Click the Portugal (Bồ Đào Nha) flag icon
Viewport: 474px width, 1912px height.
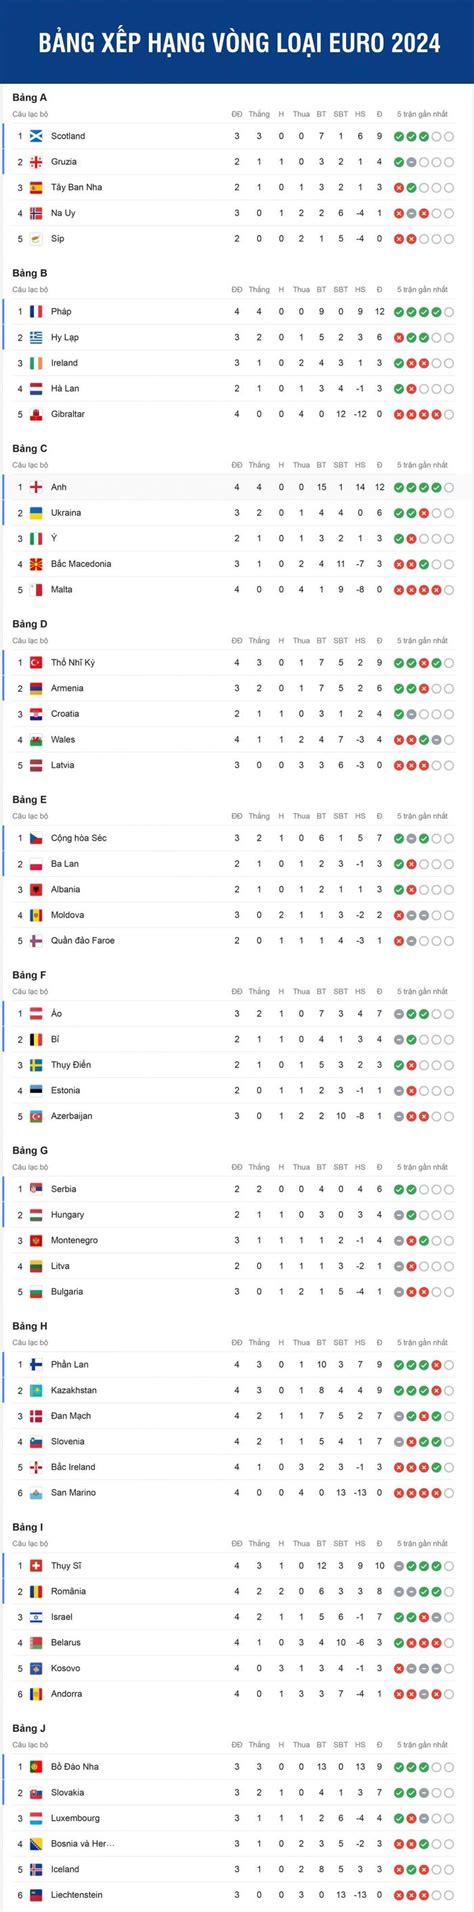pyautogui.click(x=36, y=1767)
